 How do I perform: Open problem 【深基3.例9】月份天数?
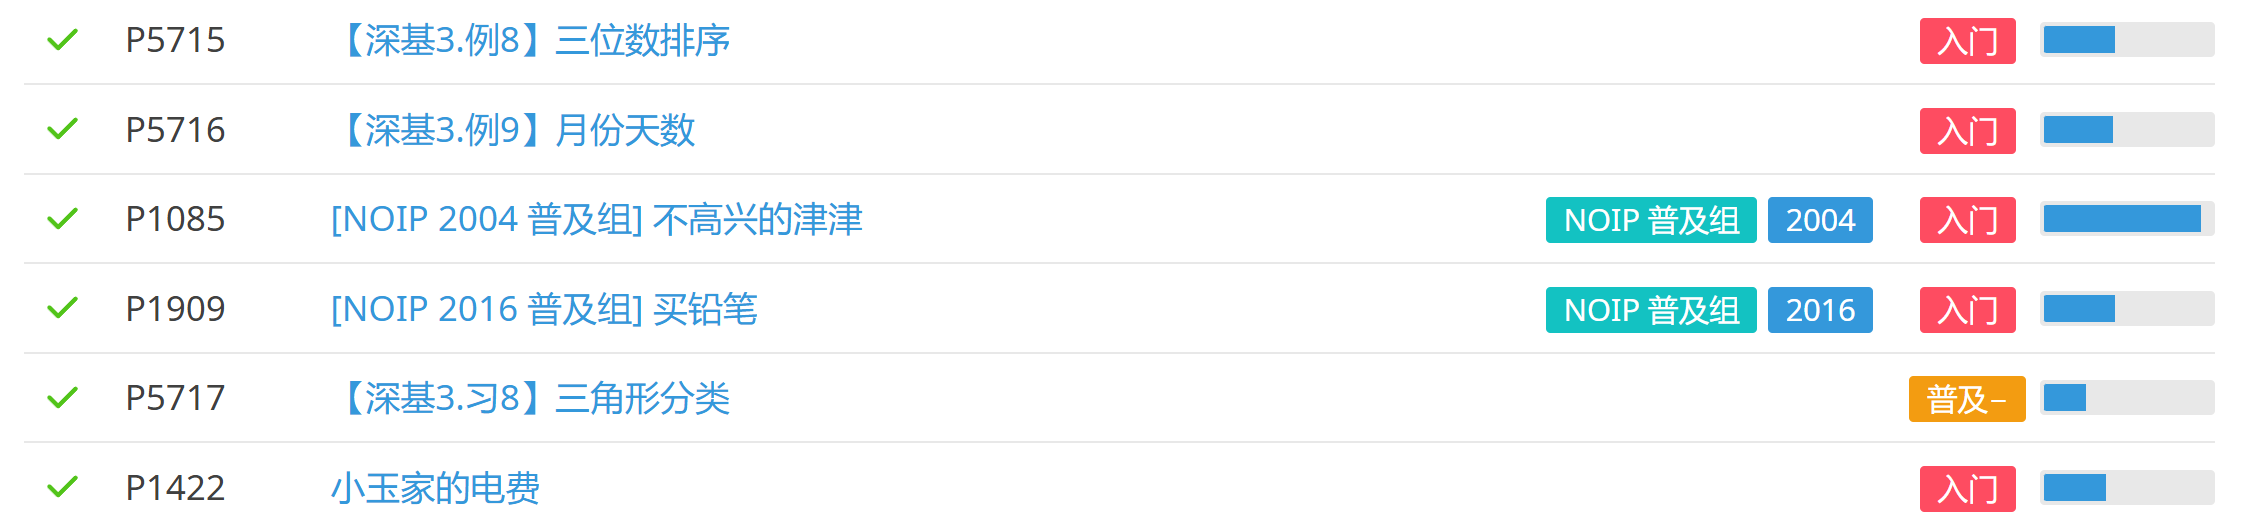click(x=514, y=130)
